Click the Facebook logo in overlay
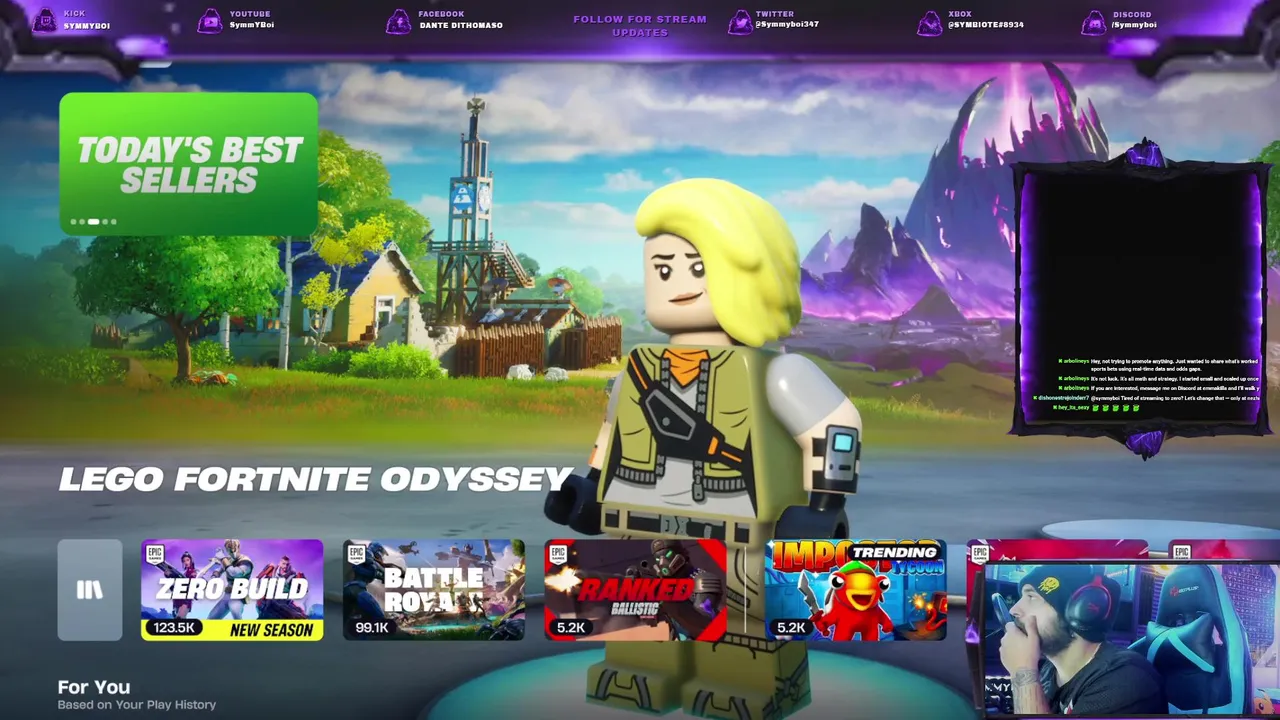The image size is (1280, 720). (398, 21)
